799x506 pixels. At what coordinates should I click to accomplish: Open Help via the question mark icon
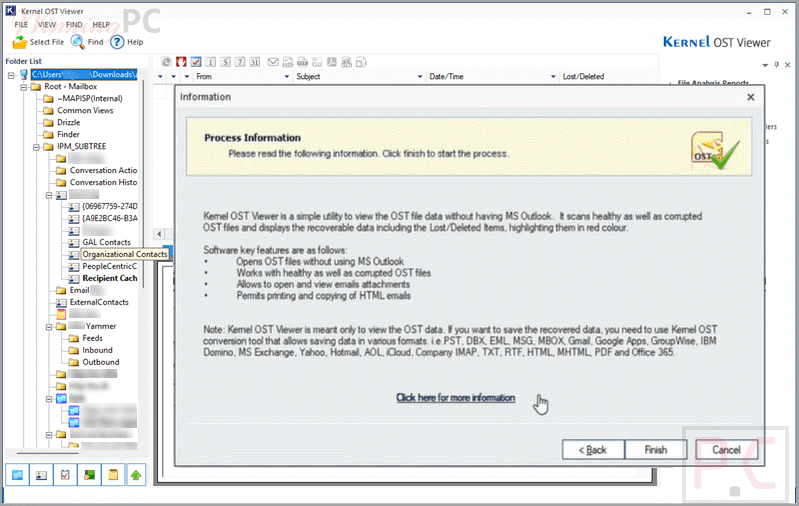click(117, 42)
